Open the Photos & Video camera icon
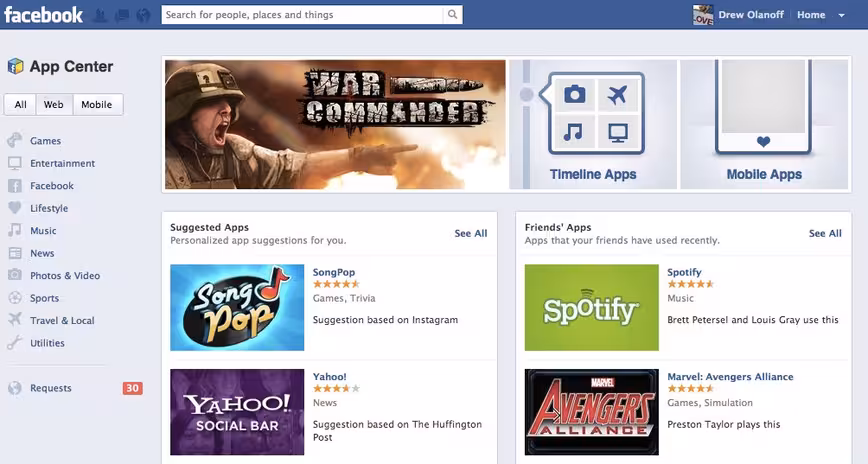Image resolution: width=868 pixels, height=464 pixels. [15, 275]
